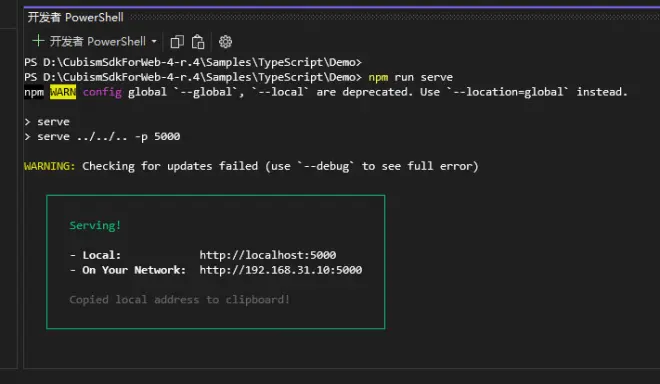
Task: Click the first empty PS prompt line
Action: tap(193, 62)
